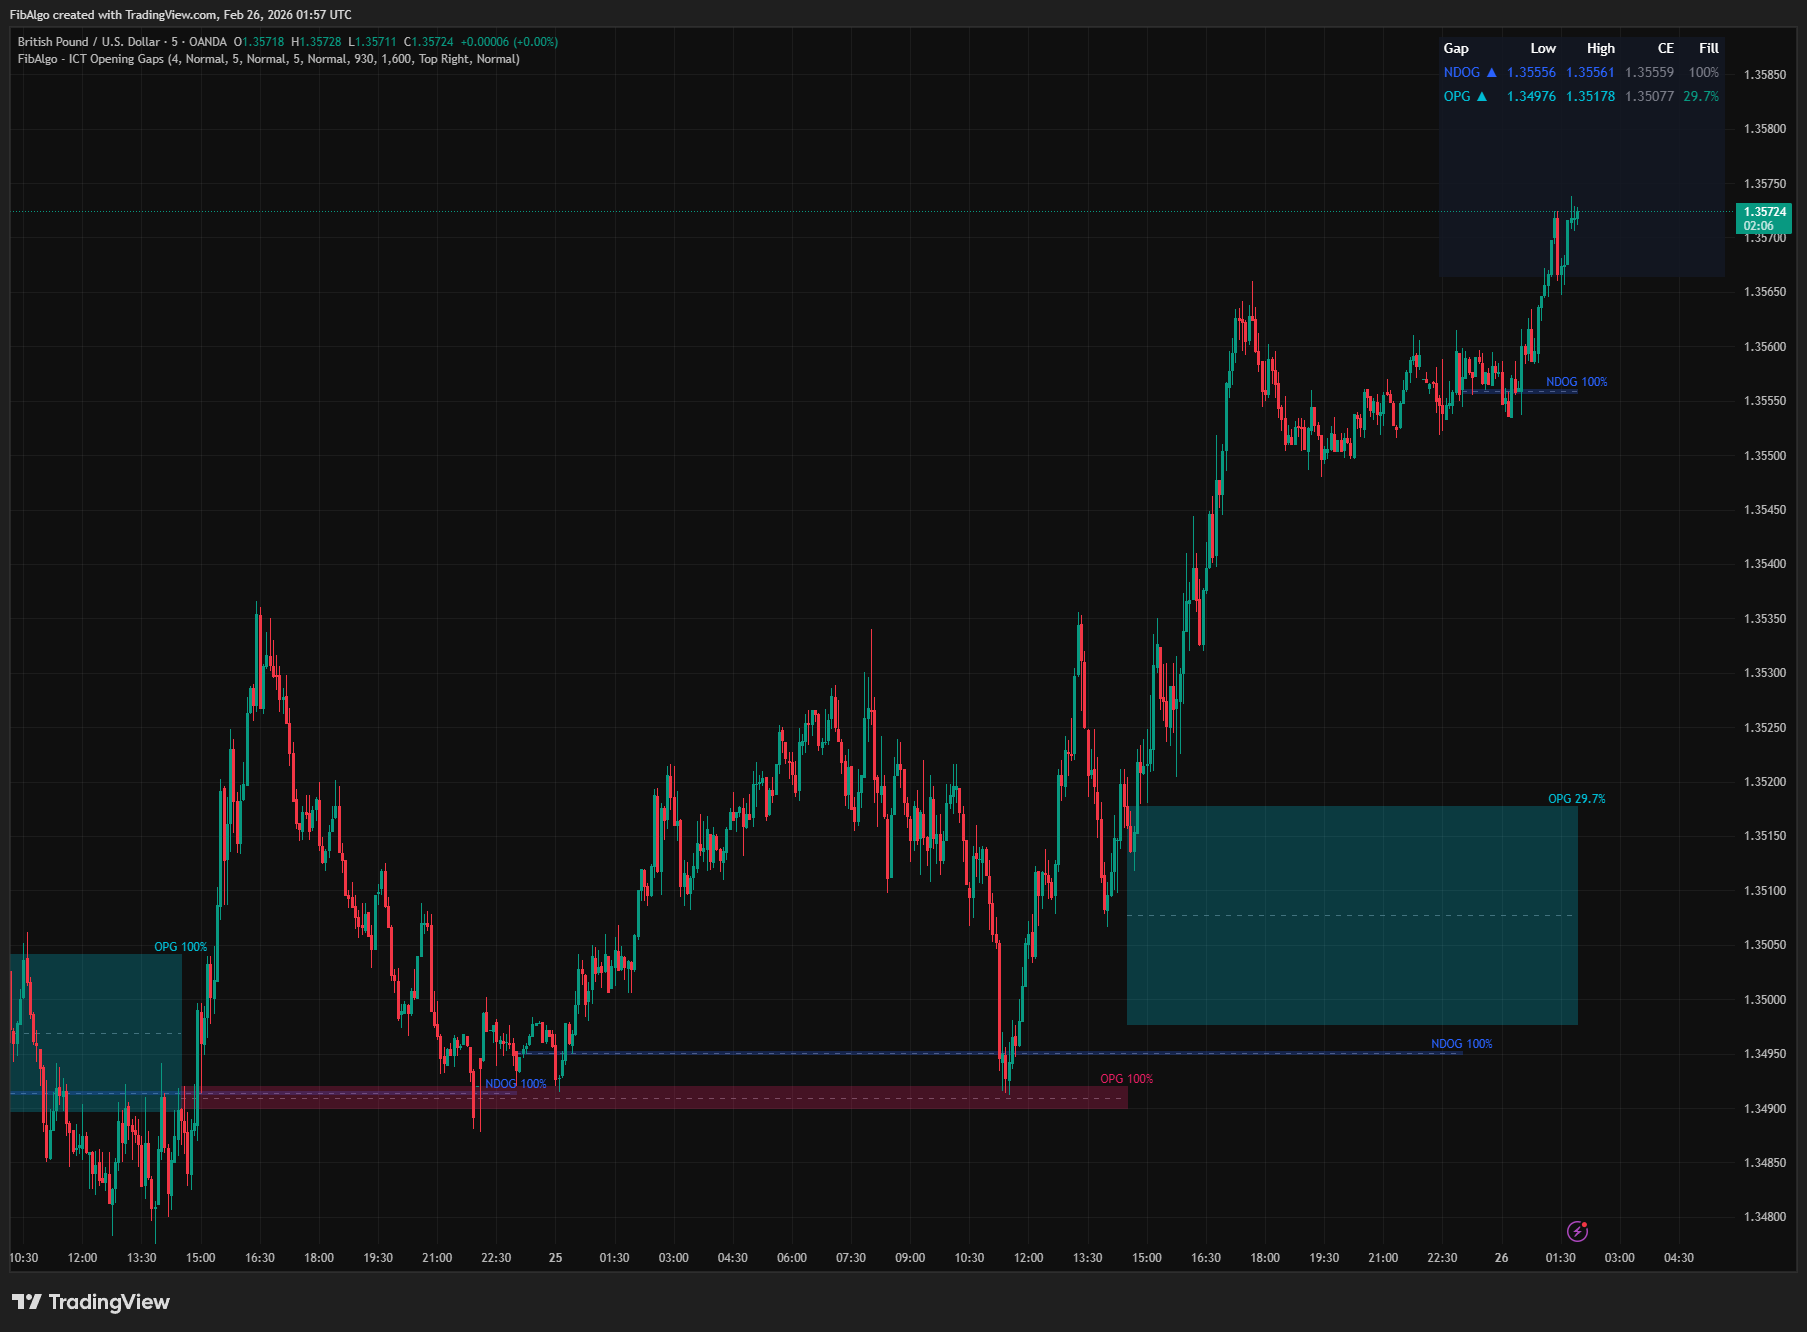Click the blue NDOG up-arrow triangle in table
The height and width of the screenshot is (1332, 1807).
pos(1491,73)
